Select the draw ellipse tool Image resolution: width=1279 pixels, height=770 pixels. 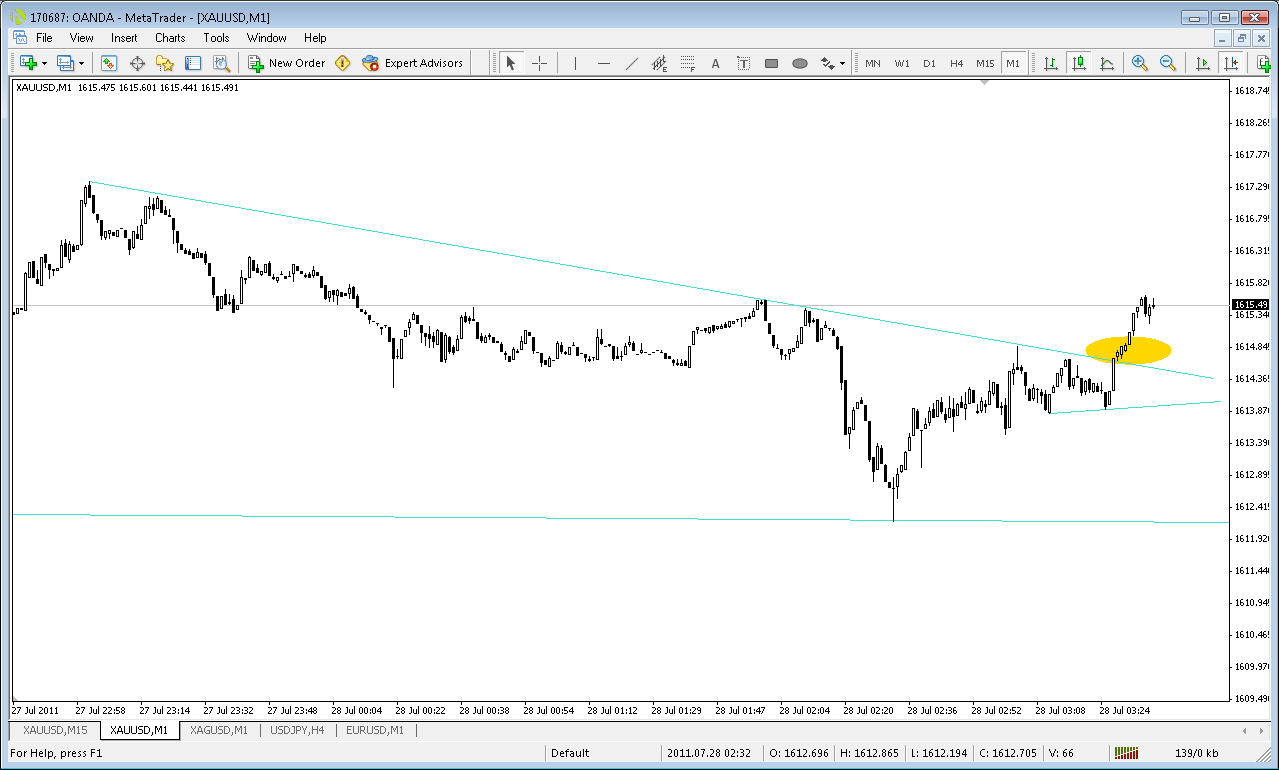pyautogui.click(x=800, y=63)
